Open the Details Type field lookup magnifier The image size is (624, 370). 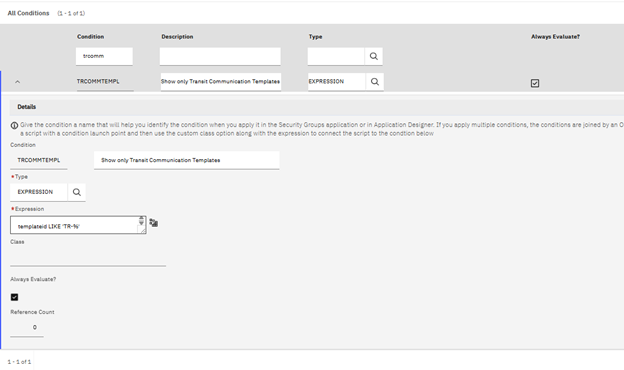tap(77, 192)
